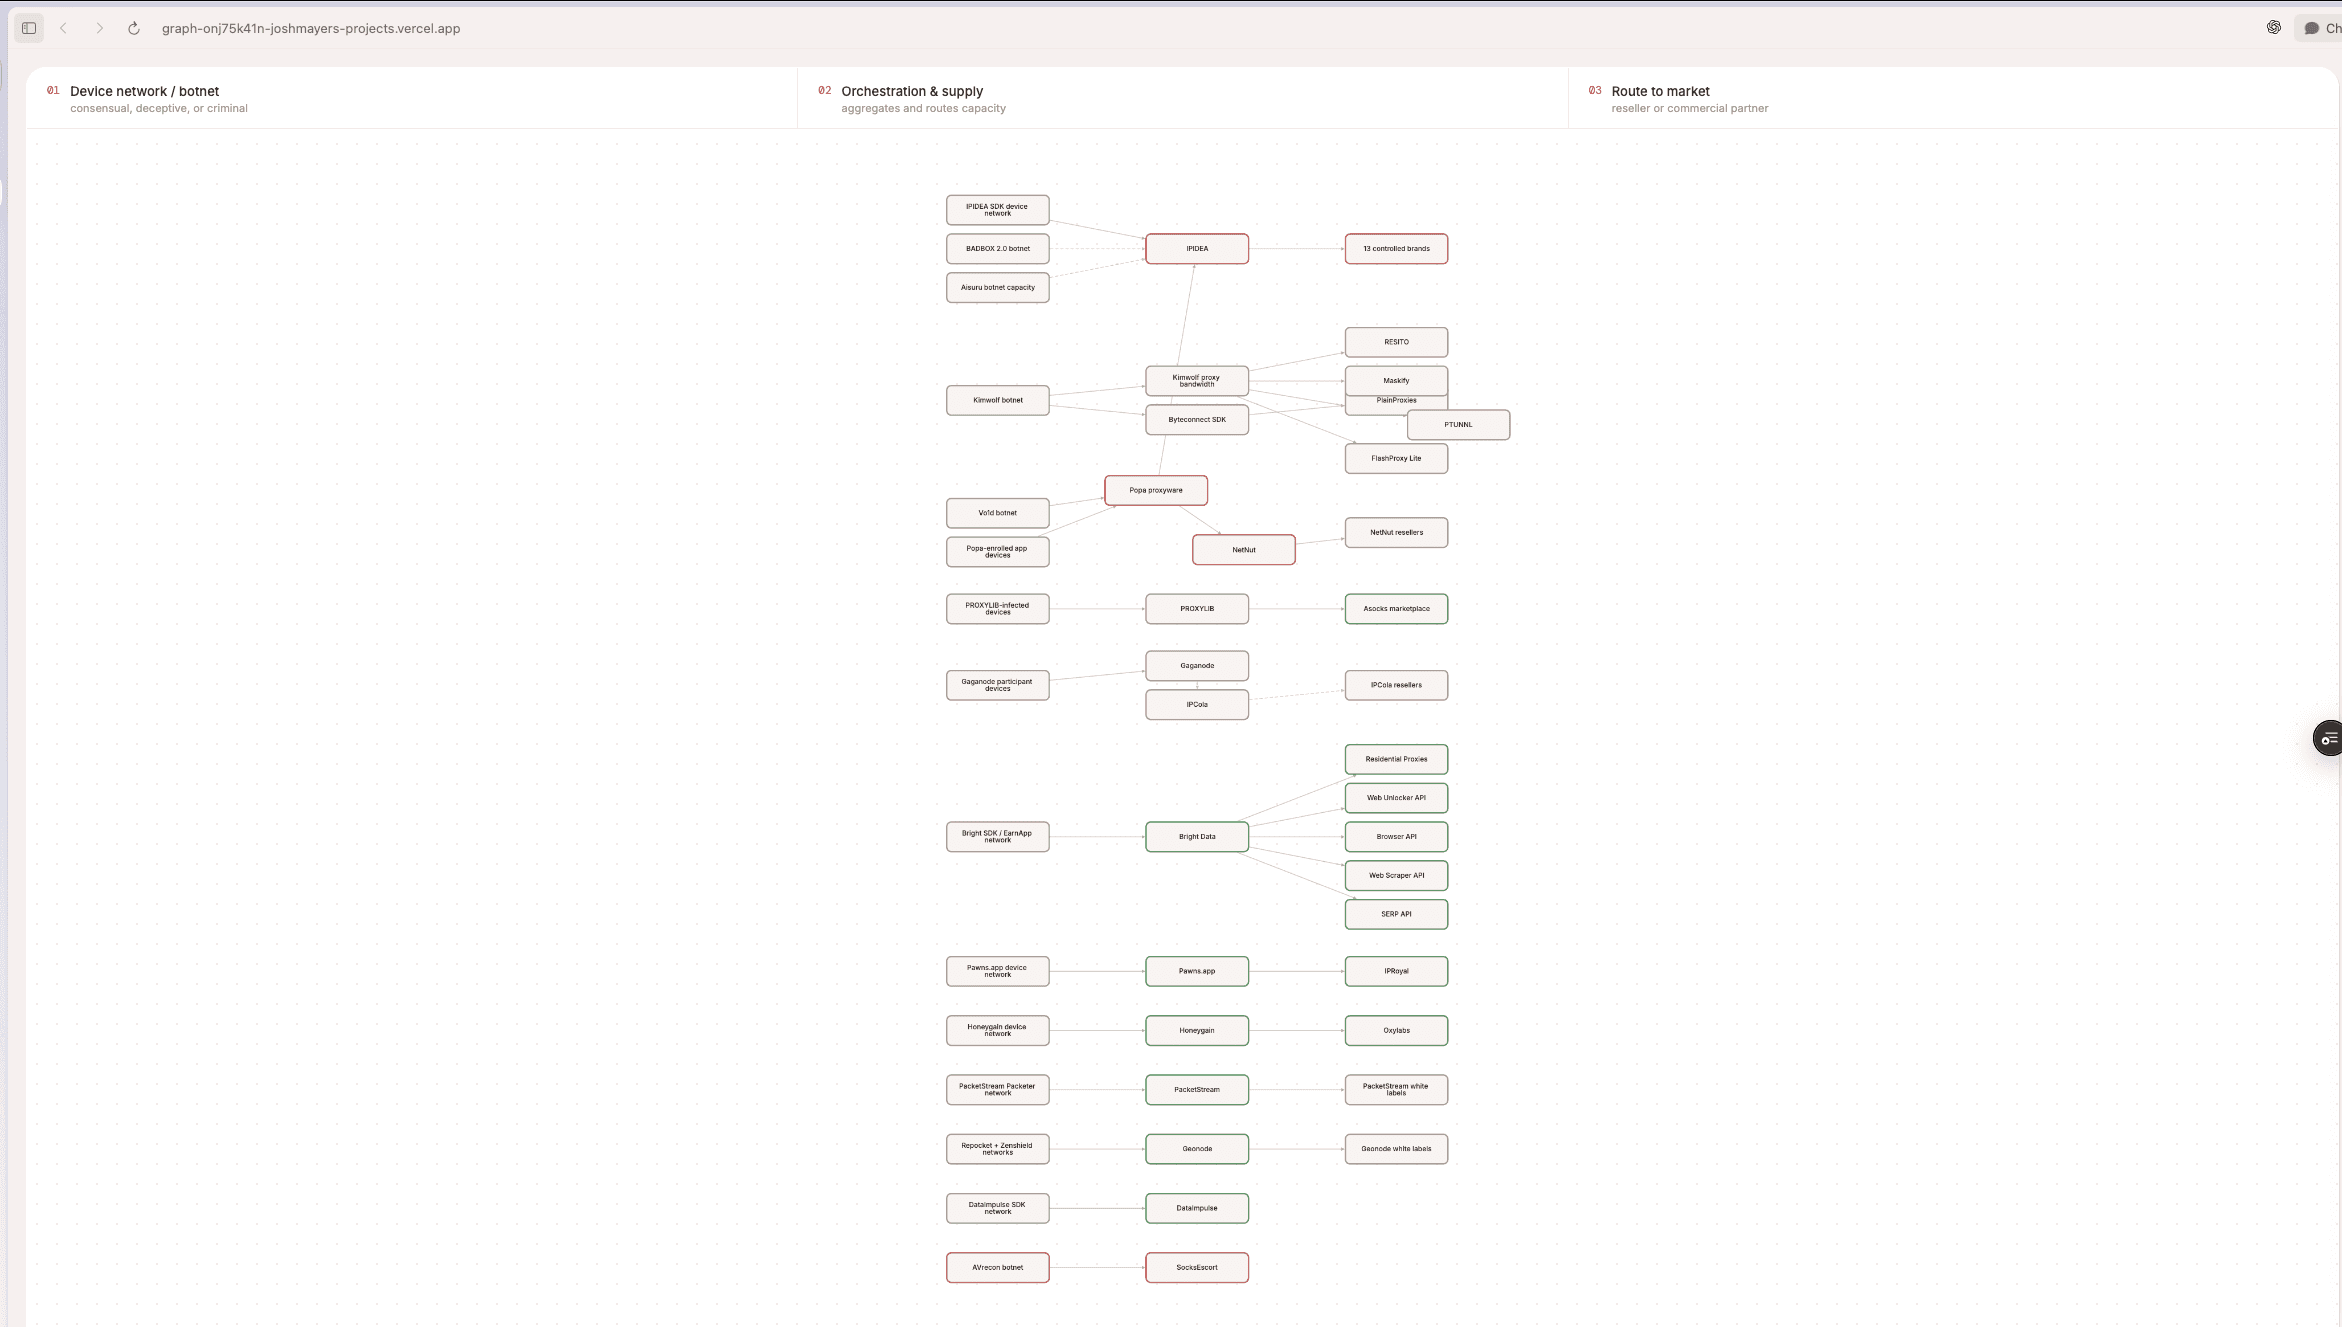Select the BADBOX 2.0 botnet node
The width and height of the screenshot is (2342, 1327).
tap(998, 249)
